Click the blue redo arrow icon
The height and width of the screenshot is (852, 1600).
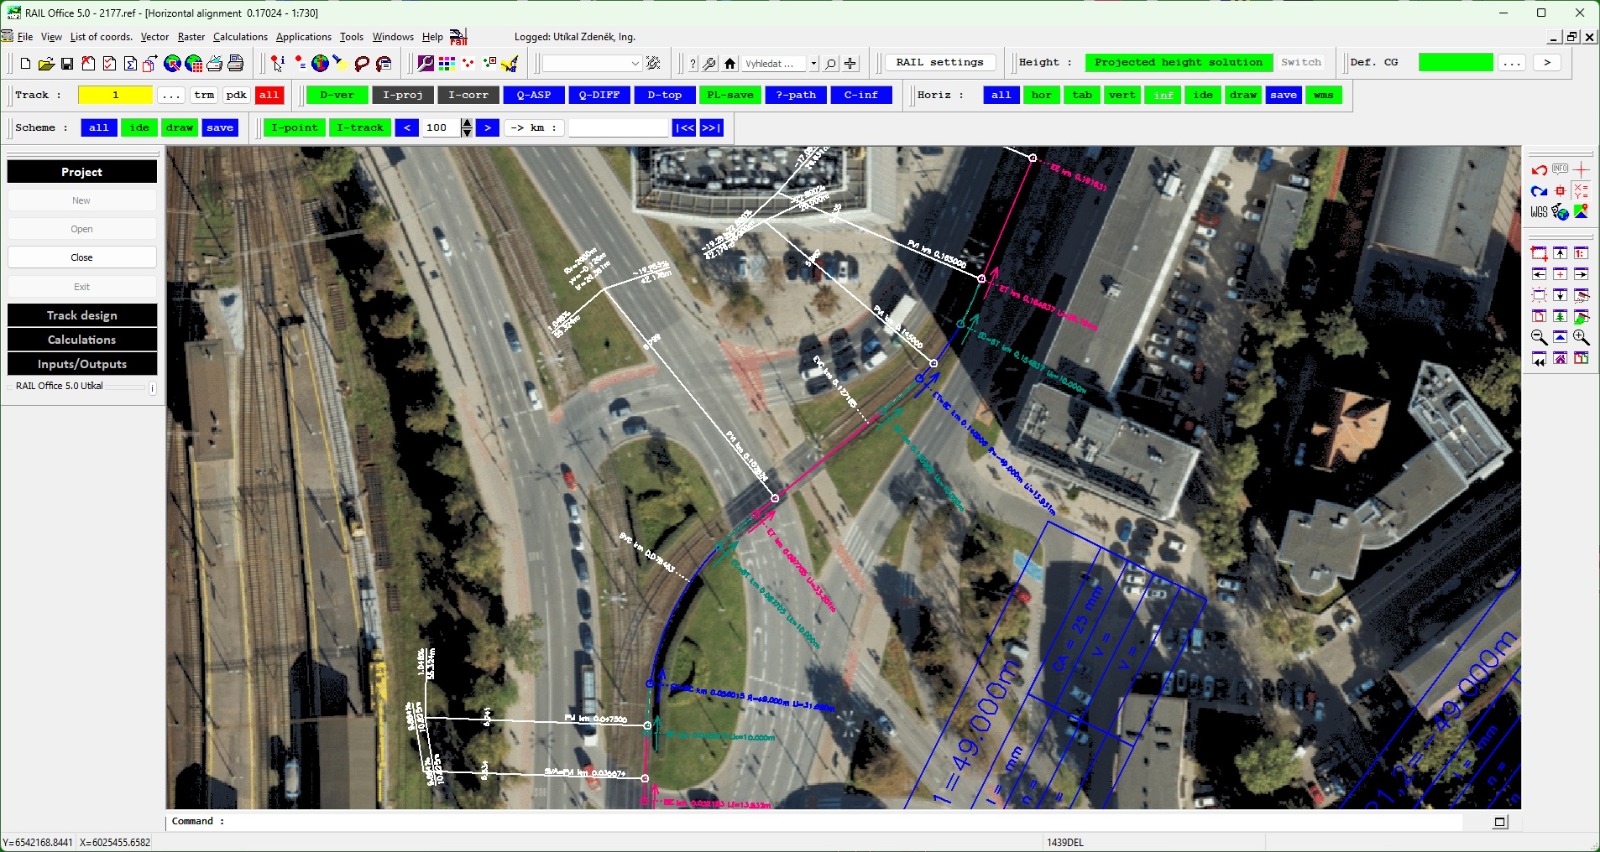click(x=1539, y=191)
